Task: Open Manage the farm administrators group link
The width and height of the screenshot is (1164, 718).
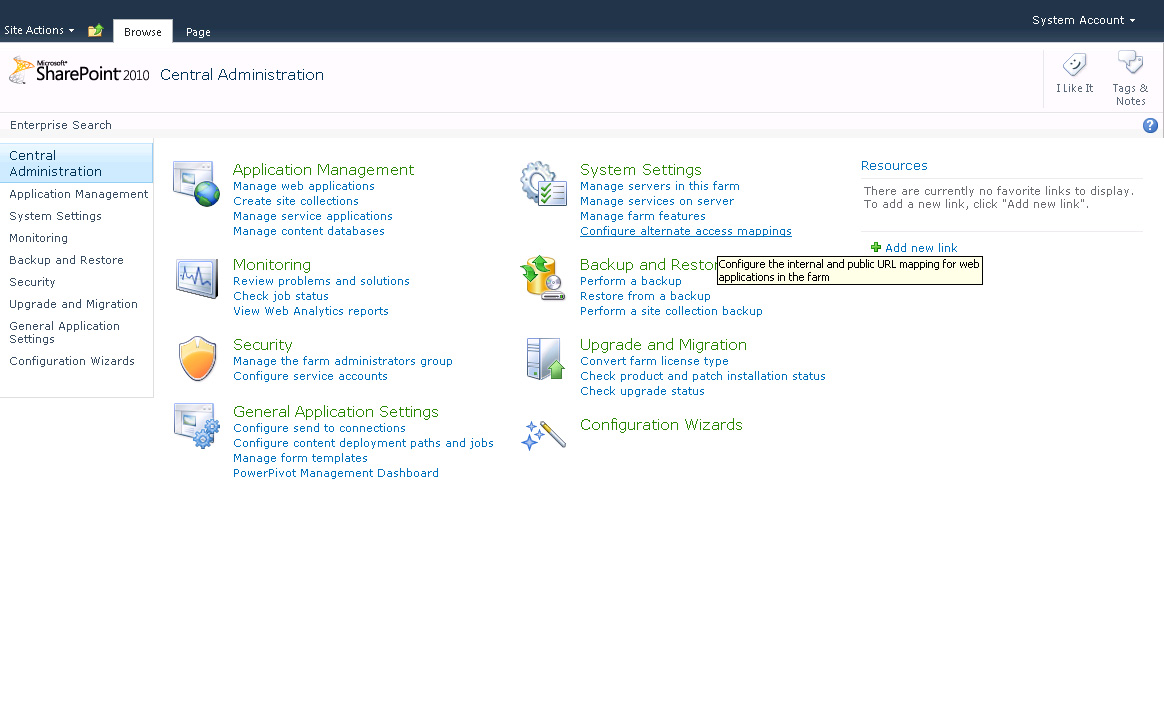Action: 343,361
